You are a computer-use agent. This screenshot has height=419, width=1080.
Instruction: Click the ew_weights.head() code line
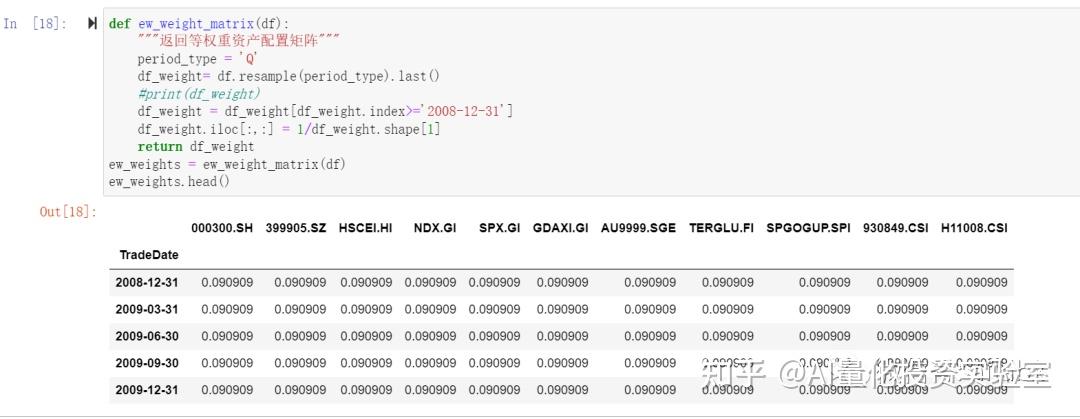(169, 181)
